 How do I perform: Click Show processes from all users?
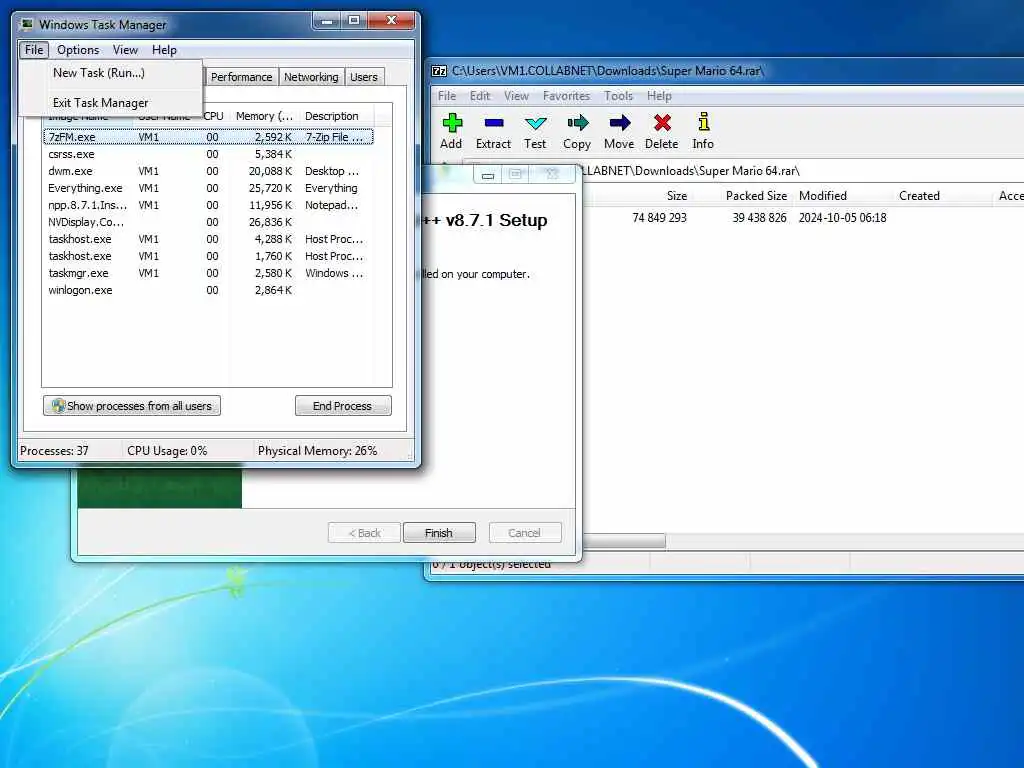click(x=132, y=406)
